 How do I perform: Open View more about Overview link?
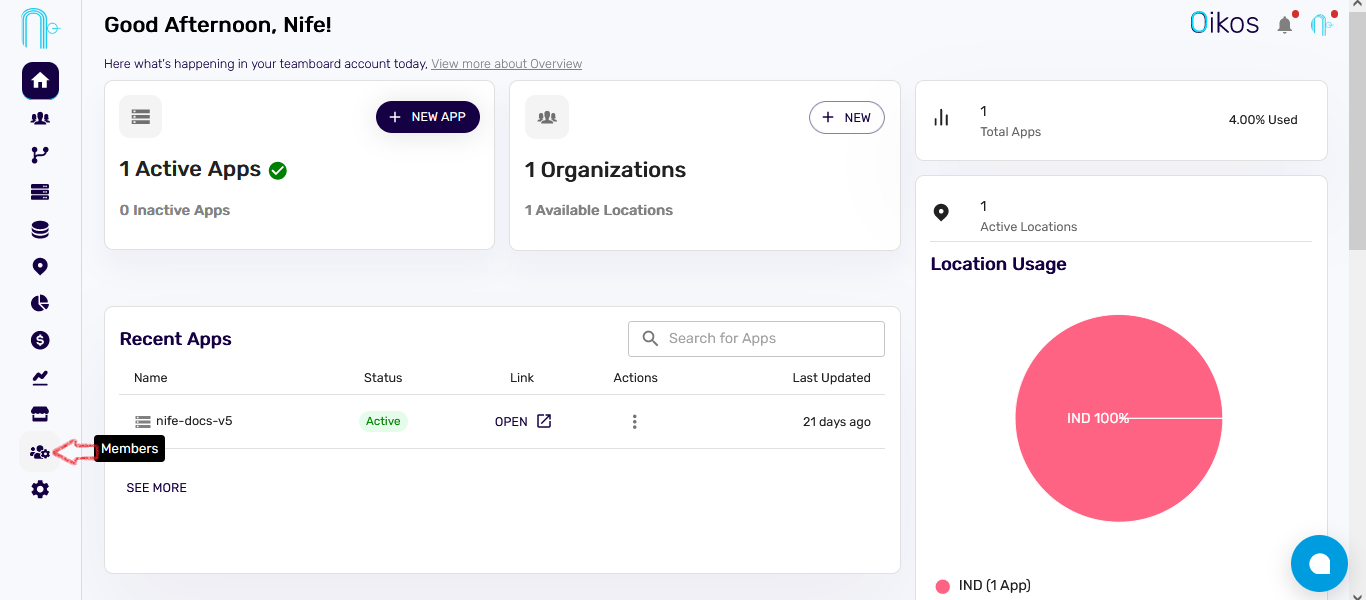pos(506,63)
